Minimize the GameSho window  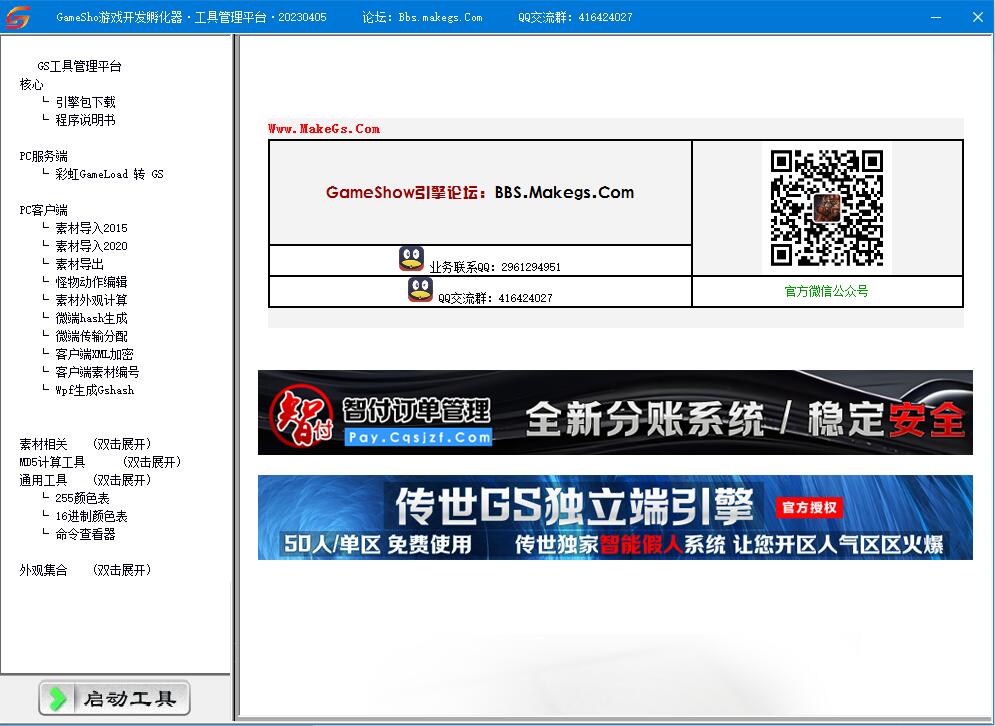(x=936, y=17)
